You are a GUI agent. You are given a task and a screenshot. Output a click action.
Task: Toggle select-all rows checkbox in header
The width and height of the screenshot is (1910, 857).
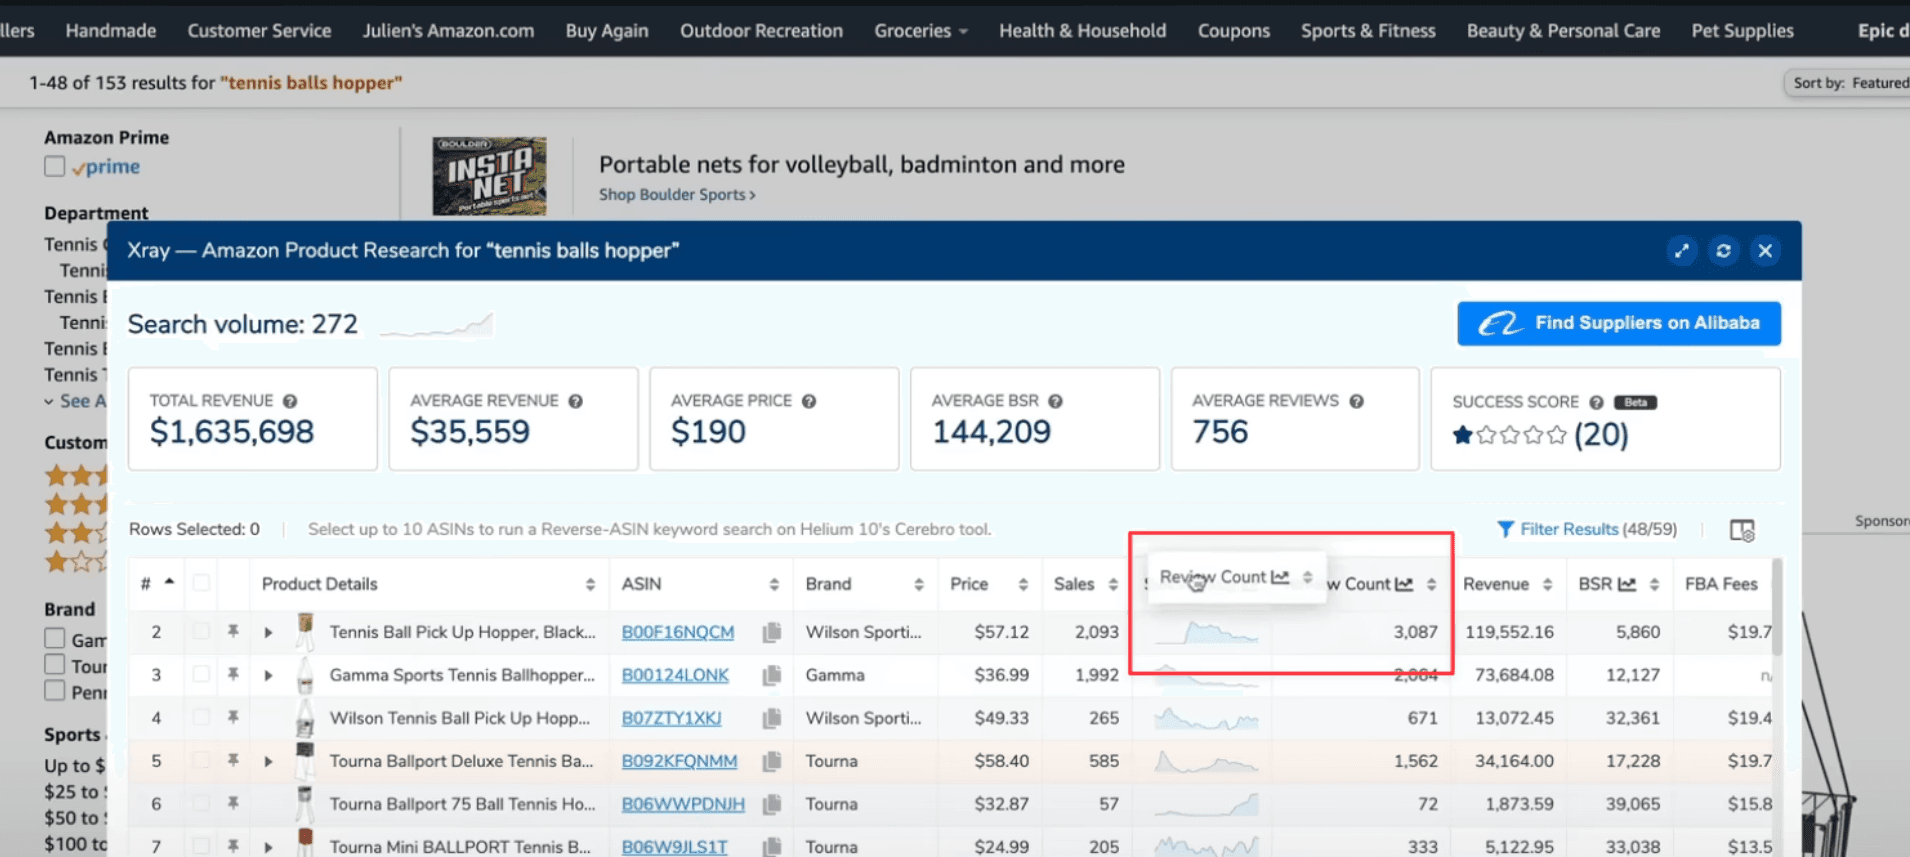coord(201,583)
